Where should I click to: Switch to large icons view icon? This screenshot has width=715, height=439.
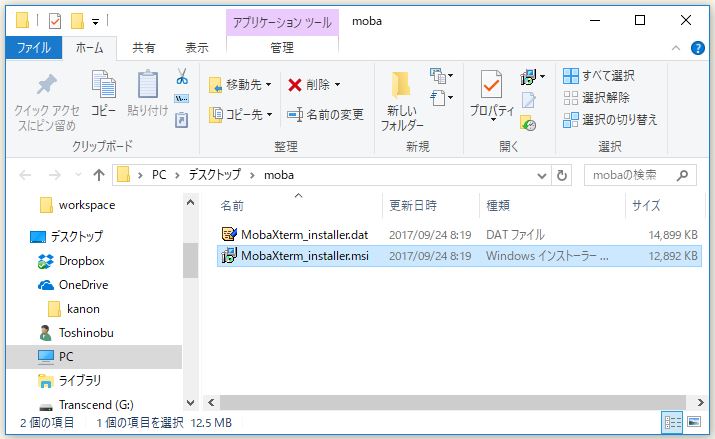[x=694, y=422]
